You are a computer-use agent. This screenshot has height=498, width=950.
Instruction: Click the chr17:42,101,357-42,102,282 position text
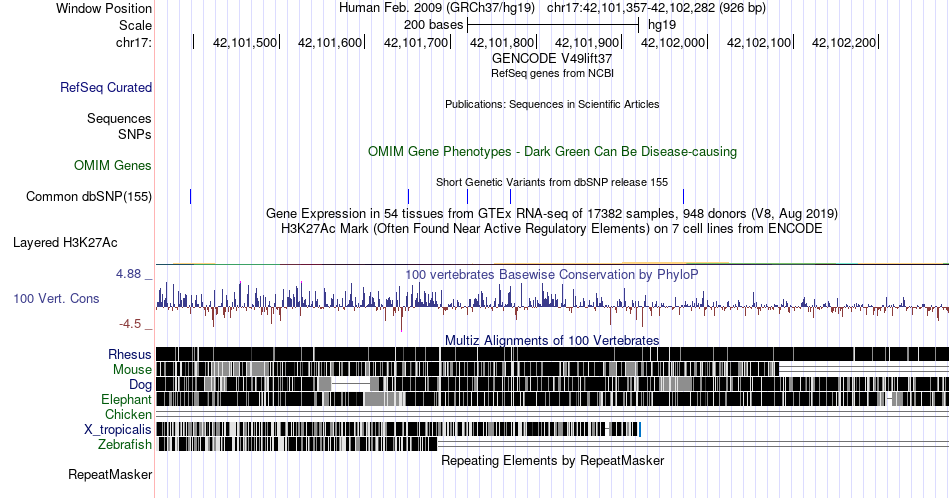click(x=656, y=8)
